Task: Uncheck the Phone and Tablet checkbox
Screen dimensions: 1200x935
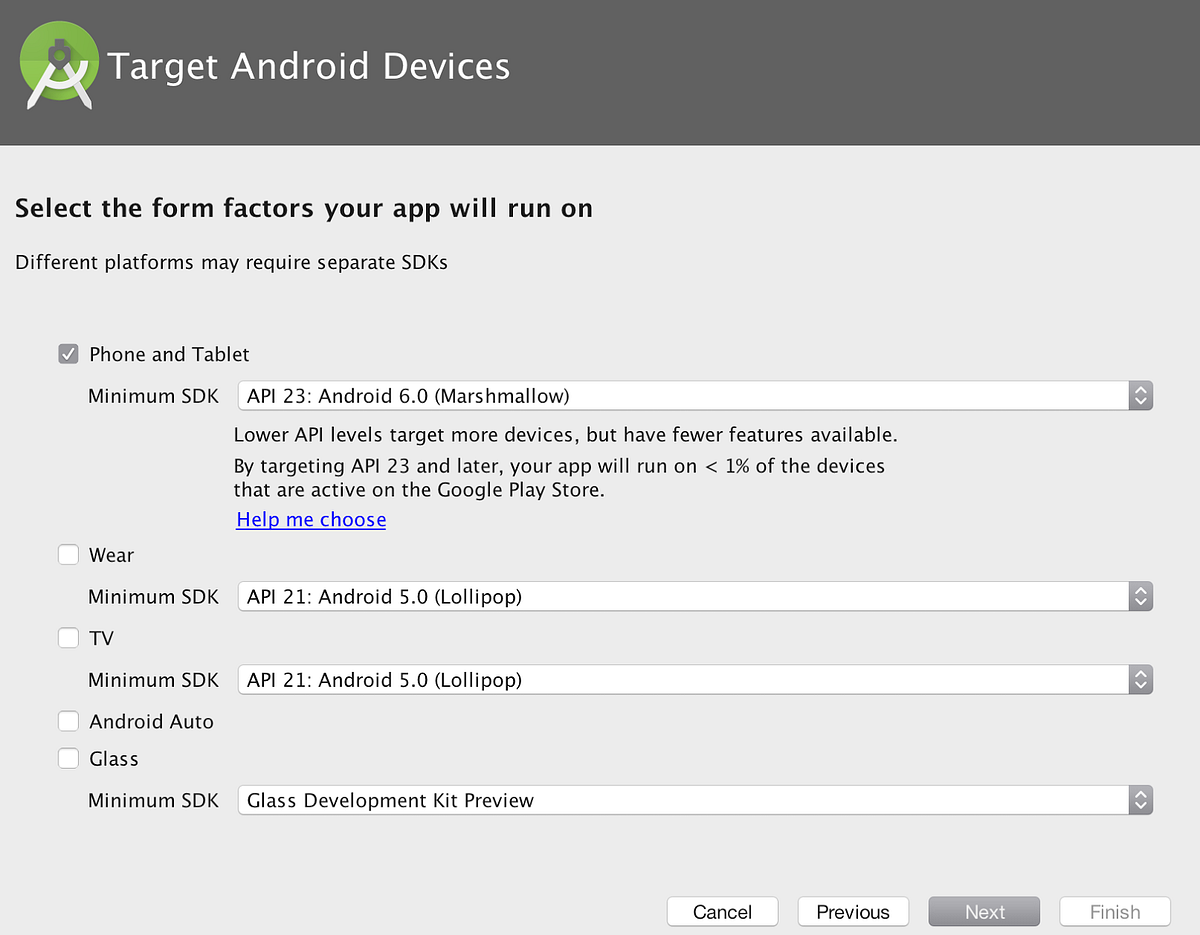Action: [68, 354]
